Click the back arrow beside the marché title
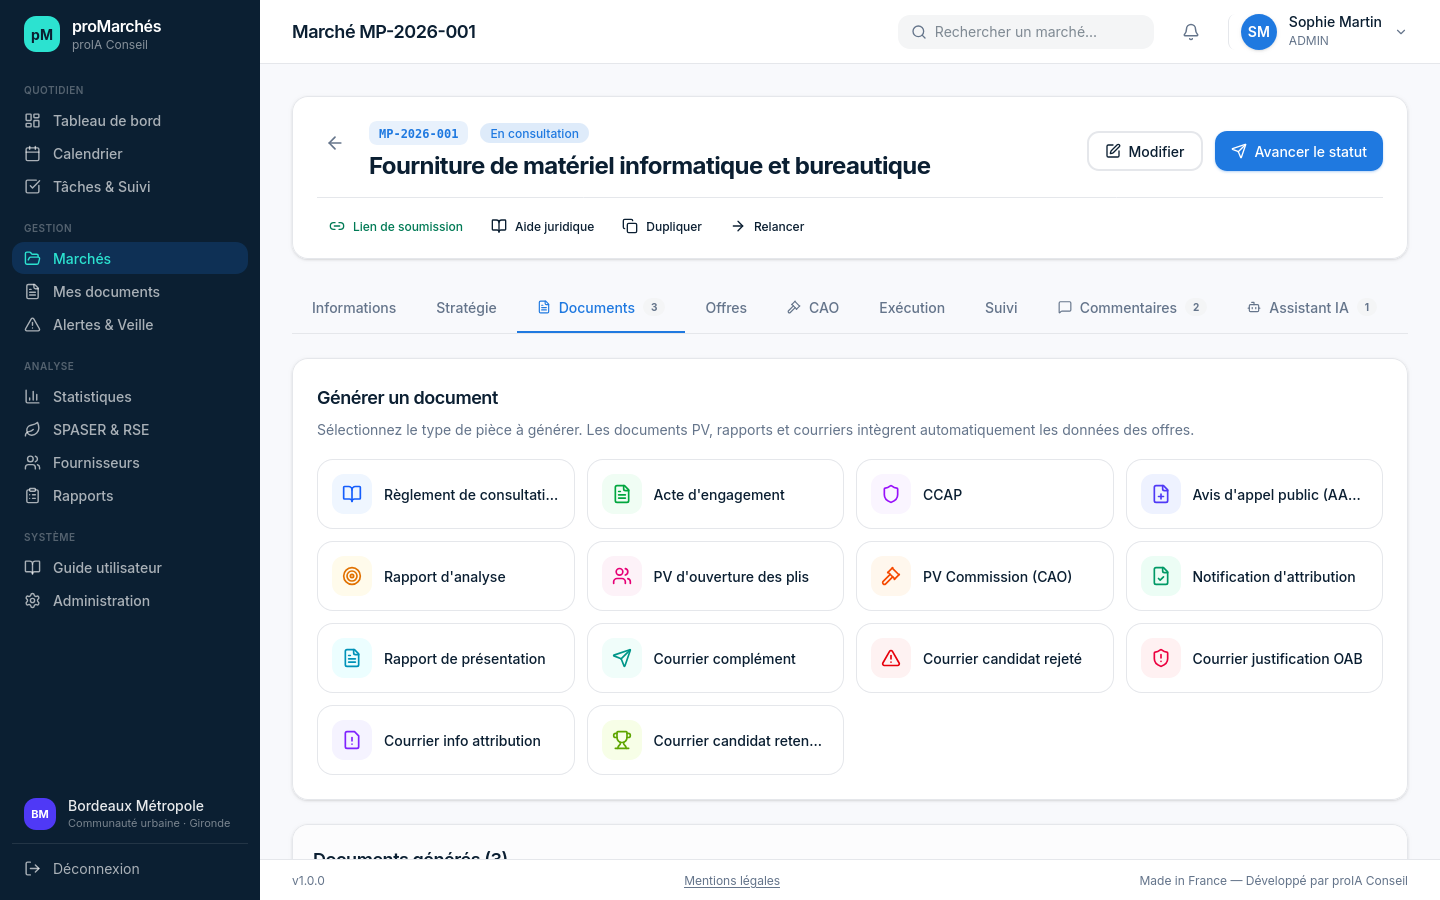The image size is (1440, 900). (334, 143)
